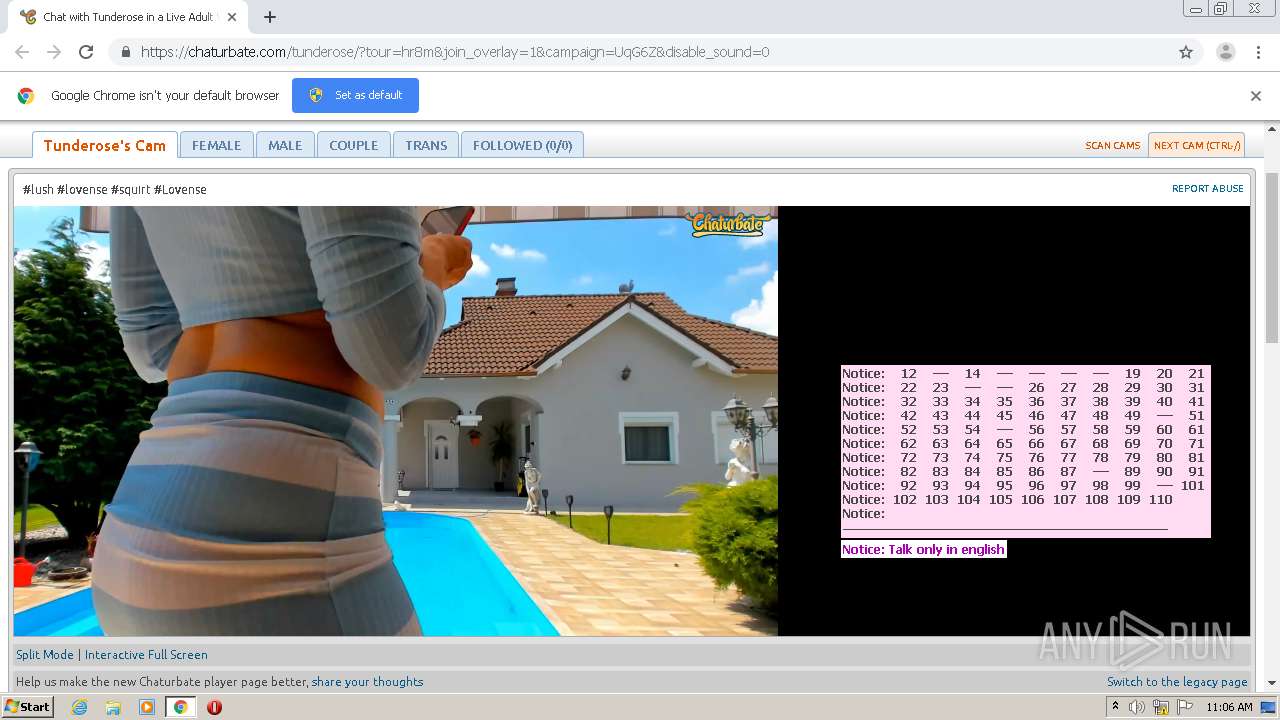This screenshot has height=720, width=1280.
Task: Click the Interactive Full Screen link
Action: coord(146,654)
